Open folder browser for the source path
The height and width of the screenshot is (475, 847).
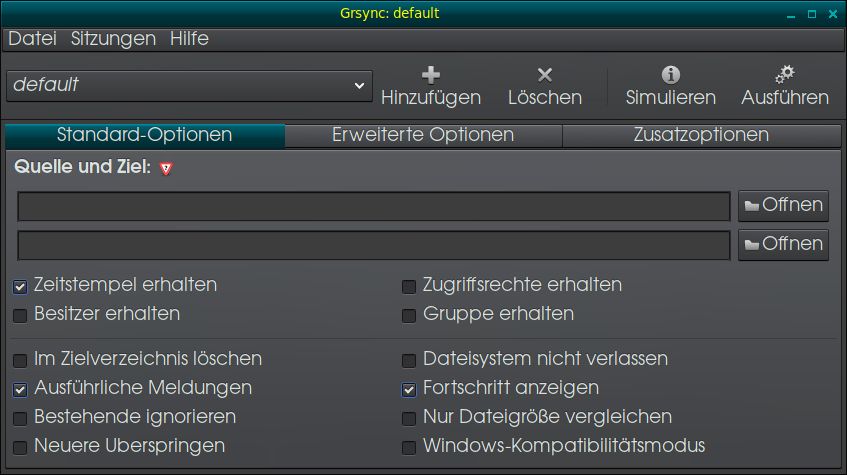pyautogui.click(x=784, y=206)
